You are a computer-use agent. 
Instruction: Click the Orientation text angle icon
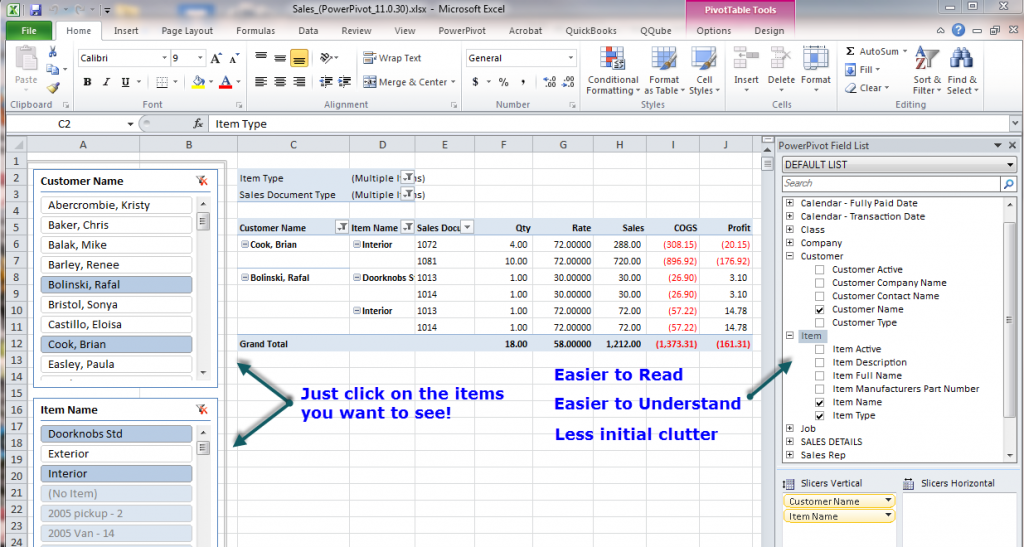click(327, 58)
